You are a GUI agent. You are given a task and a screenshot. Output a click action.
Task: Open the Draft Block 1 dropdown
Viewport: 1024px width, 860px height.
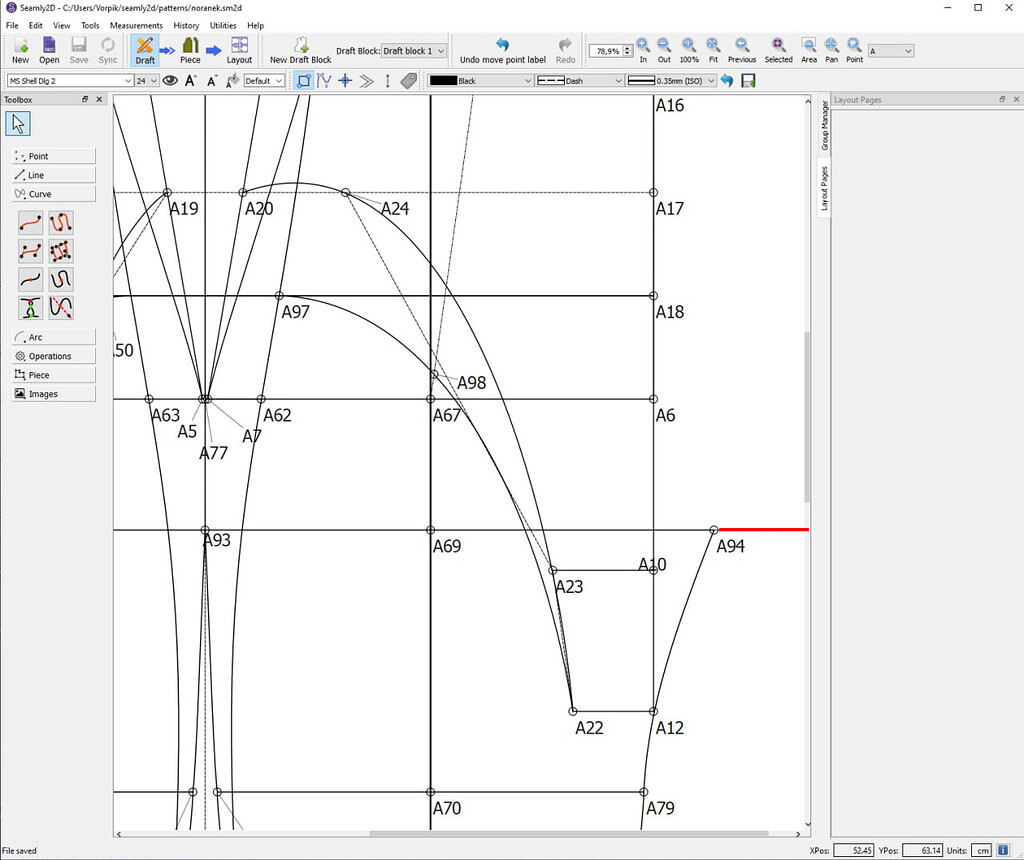[x=413, y=50]
